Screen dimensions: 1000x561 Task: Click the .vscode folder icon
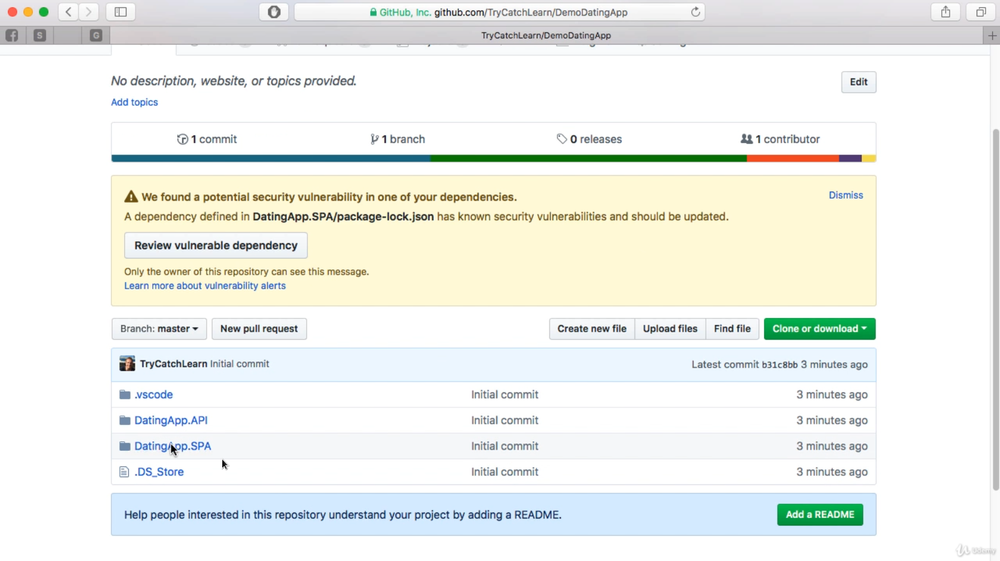pyautogui.click(x=124, y=395)
